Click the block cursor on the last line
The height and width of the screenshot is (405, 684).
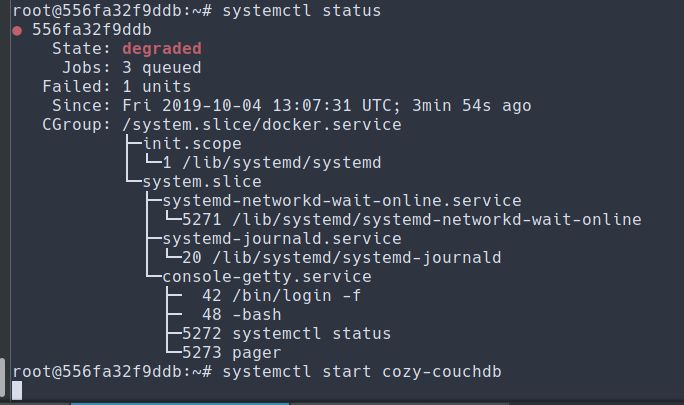coord(18,391)
